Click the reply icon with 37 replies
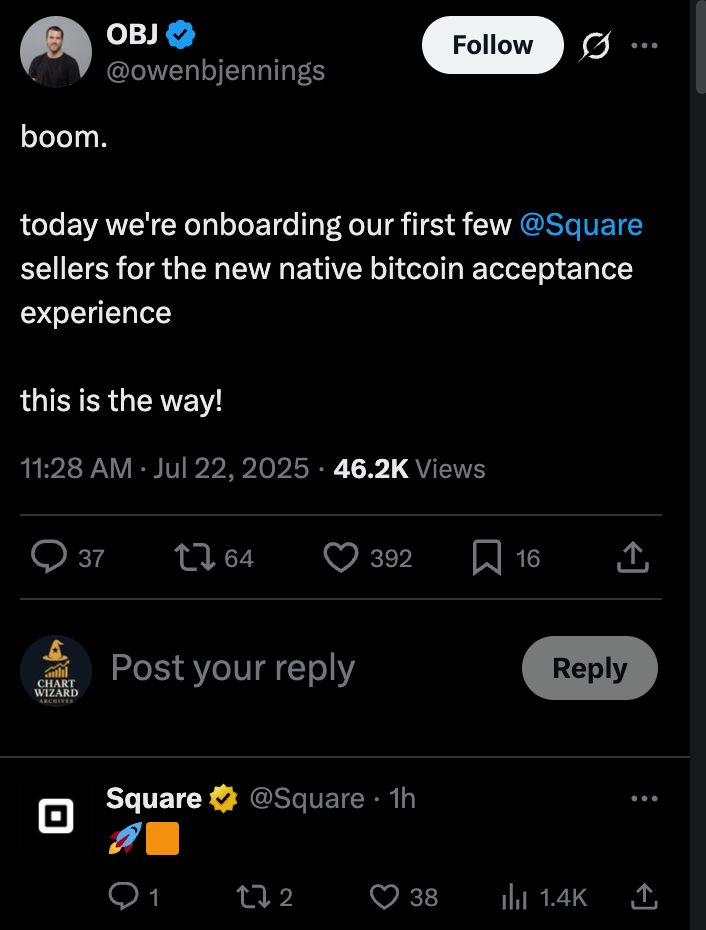The image size is (706, 930). coord(48,558)
